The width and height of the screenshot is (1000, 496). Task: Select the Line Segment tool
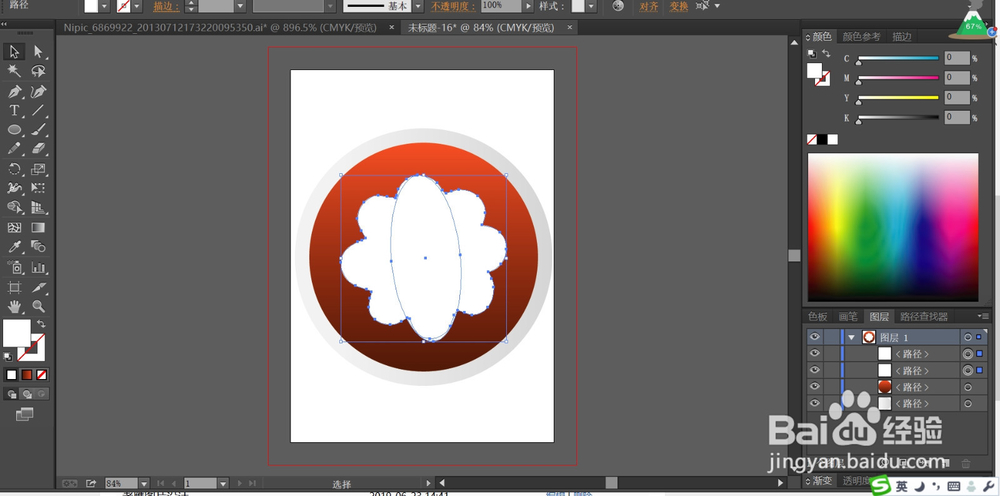pos(38,110)
